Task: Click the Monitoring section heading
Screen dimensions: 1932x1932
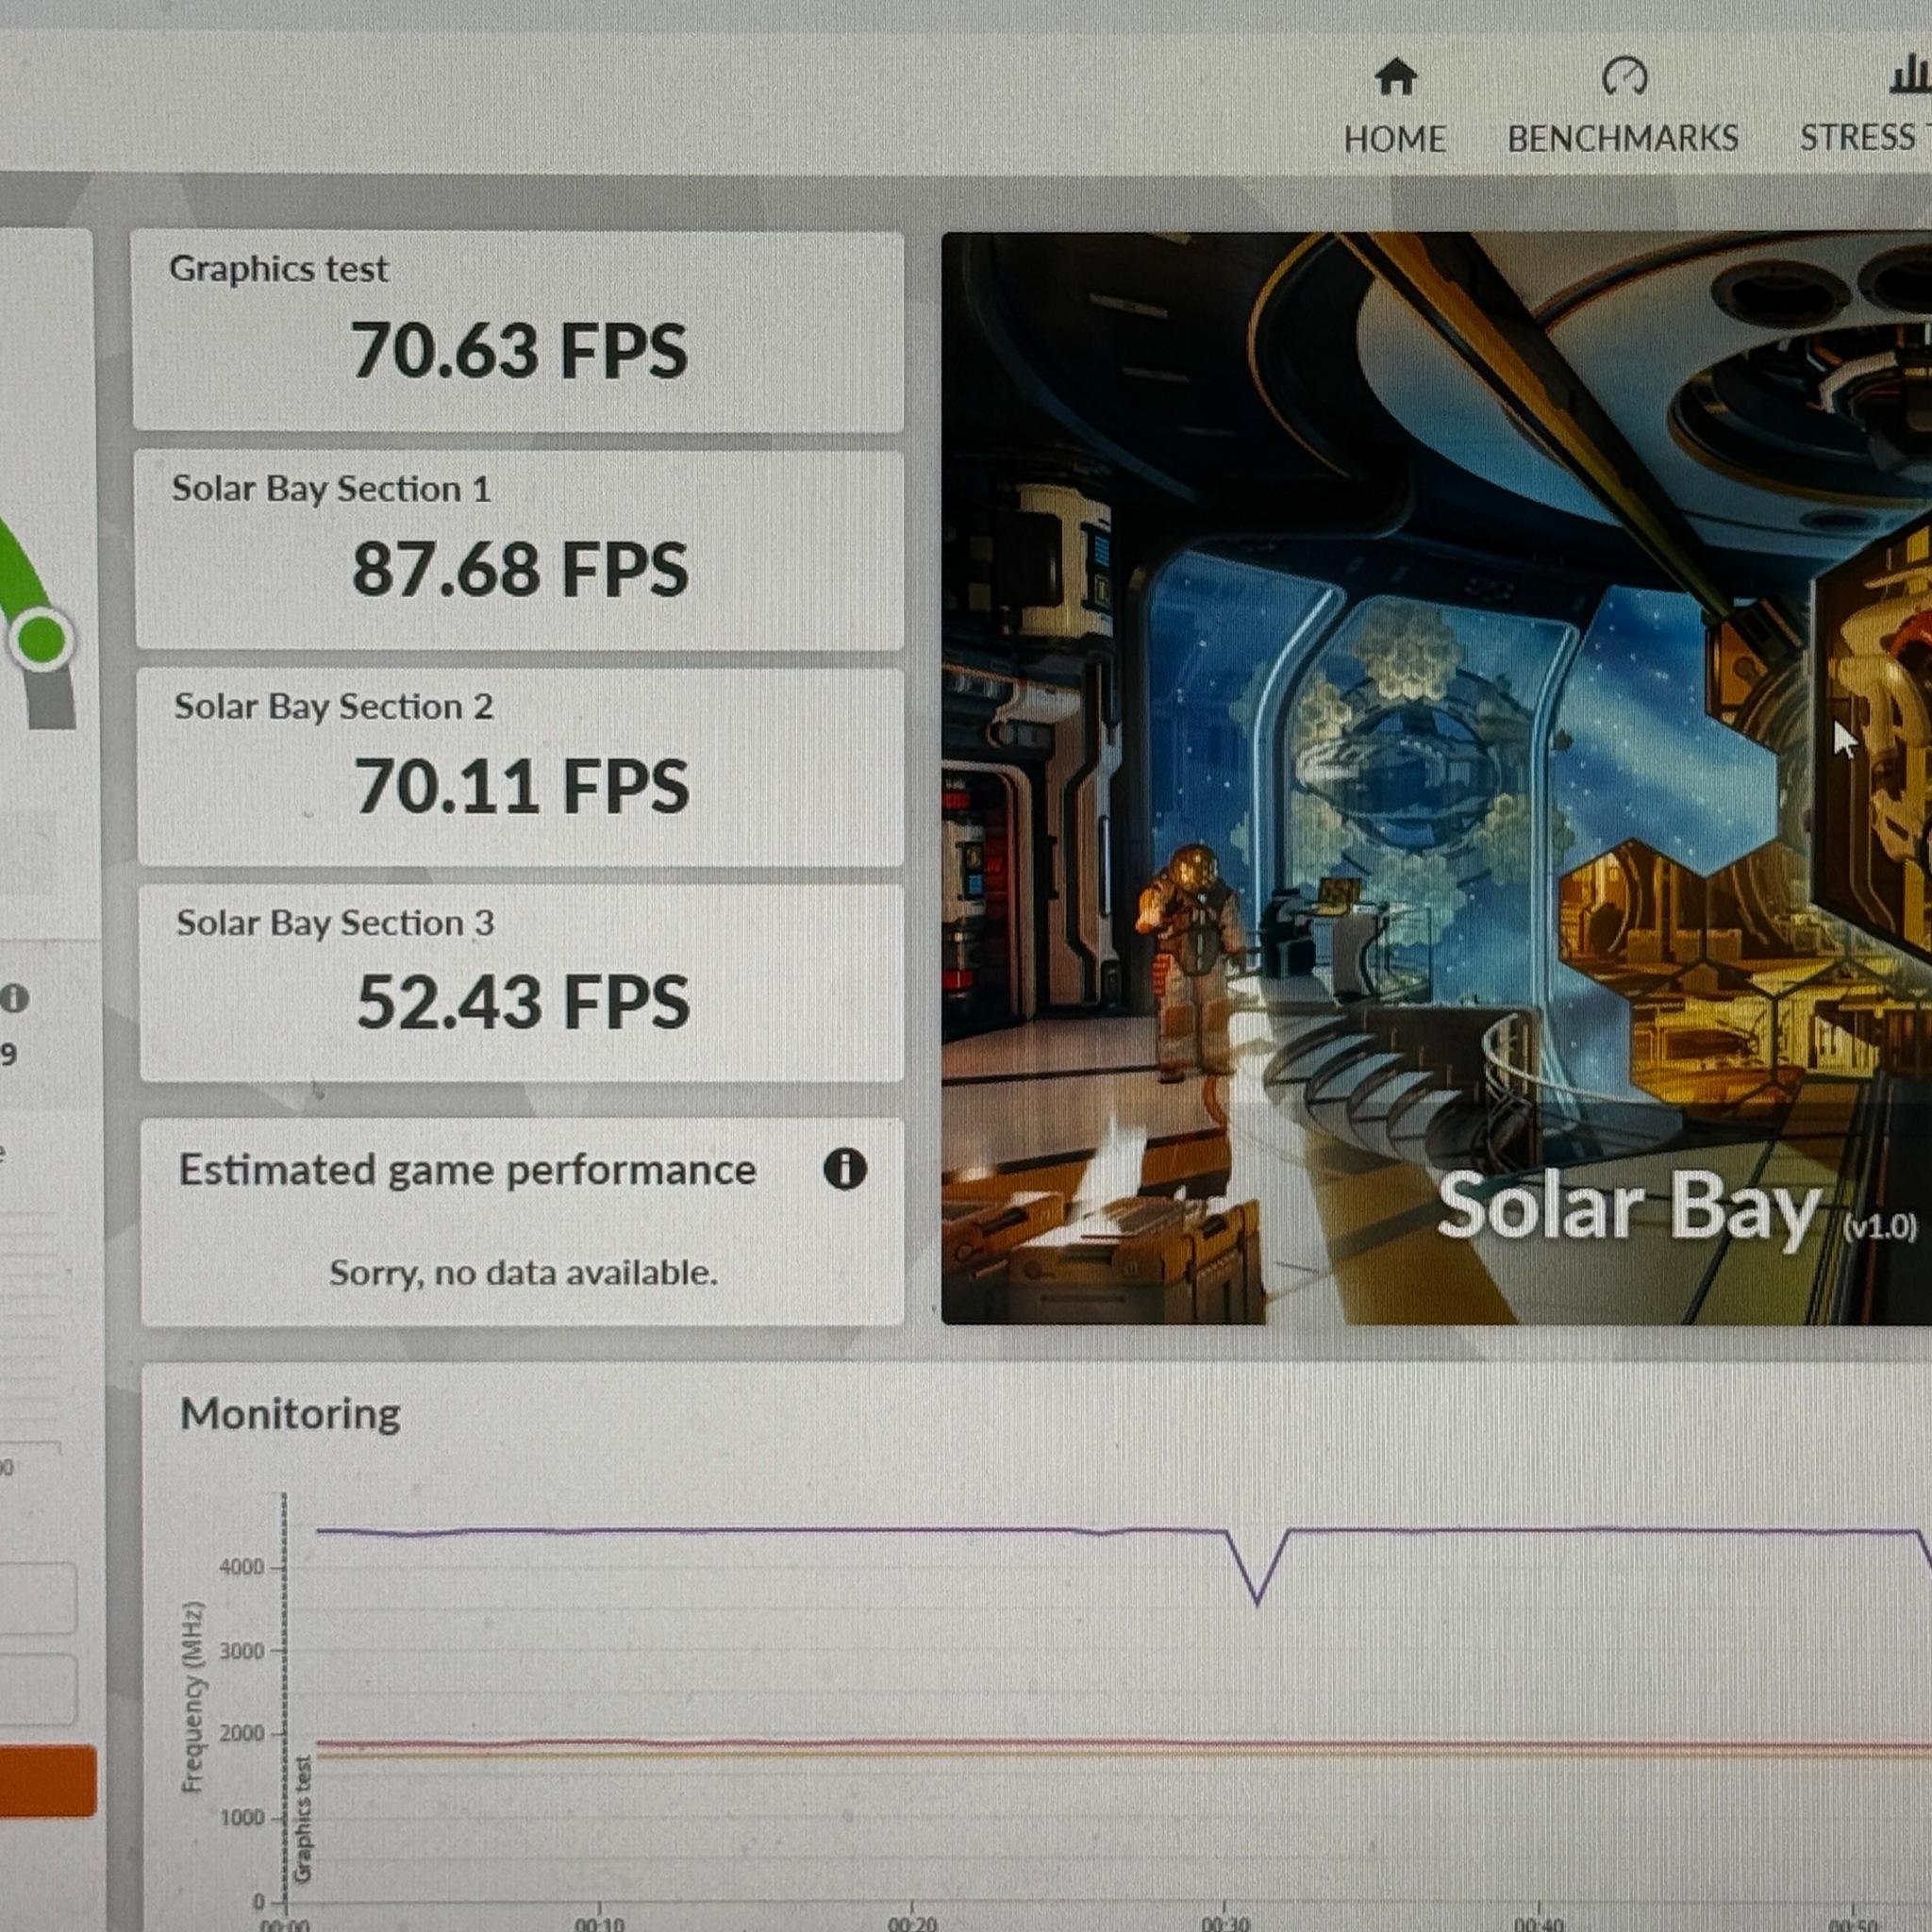Action: [290, 1414]
